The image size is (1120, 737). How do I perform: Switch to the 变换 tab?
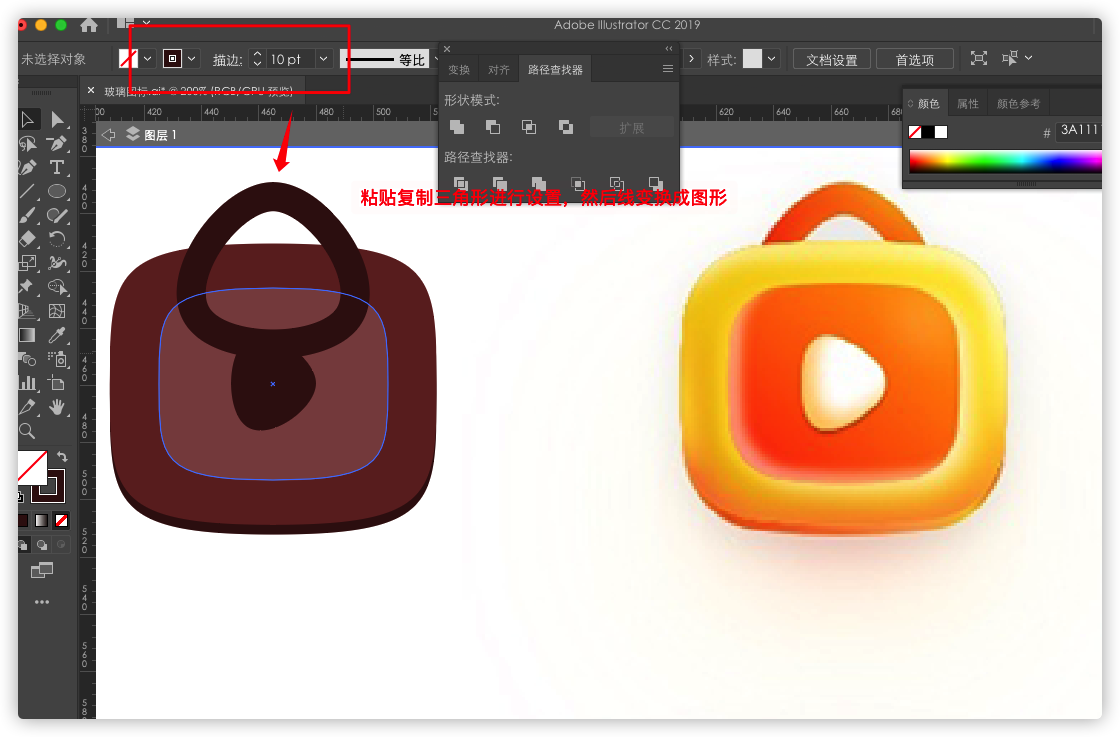coord(459,69)
